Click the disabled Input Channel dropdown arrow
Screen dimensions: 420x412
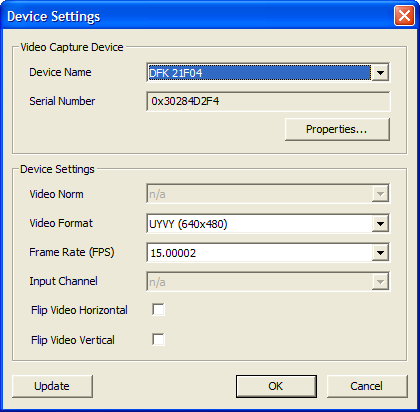(380, 282)
